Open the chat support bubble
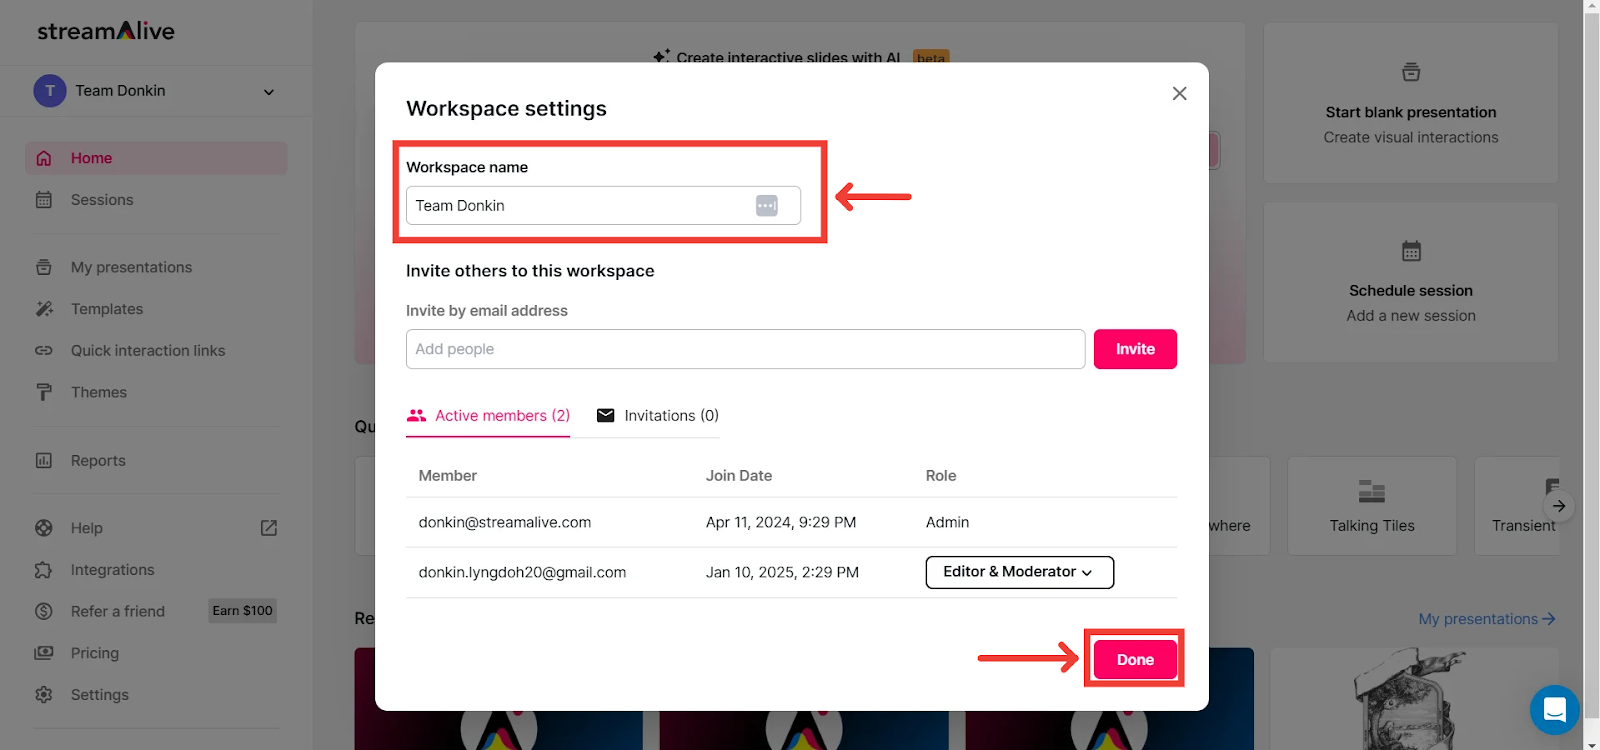 click(x=1554, y=709)
